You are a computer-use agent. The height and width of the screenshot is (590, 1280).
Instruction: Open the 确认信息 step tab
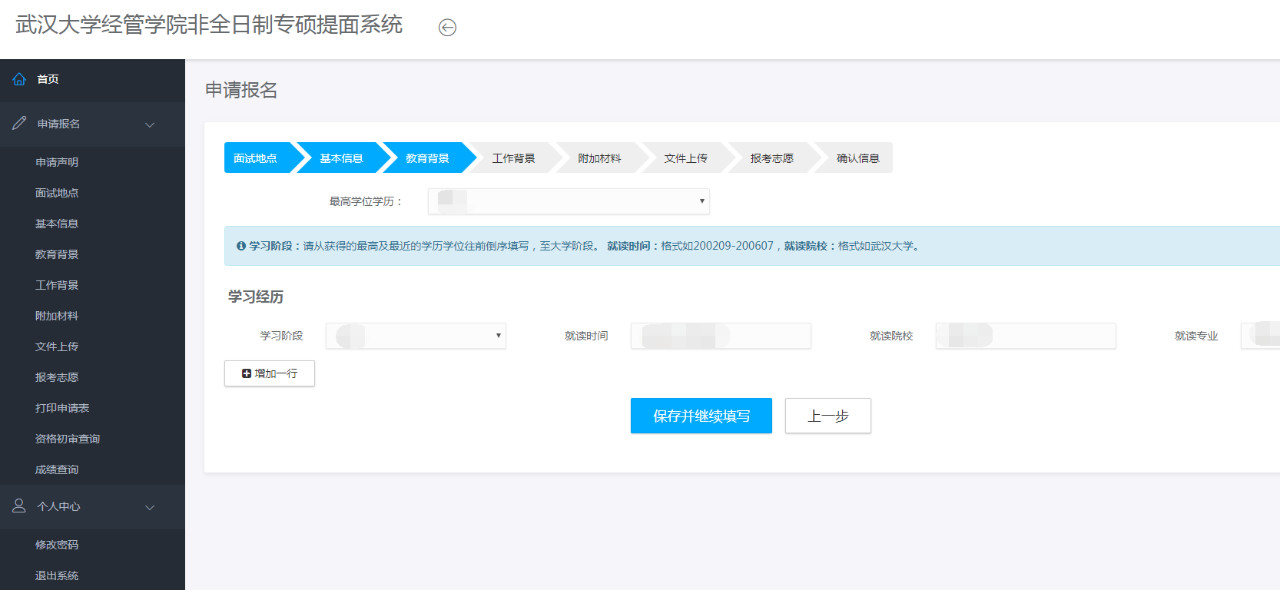pyautogui.click(x=858, y=158)
